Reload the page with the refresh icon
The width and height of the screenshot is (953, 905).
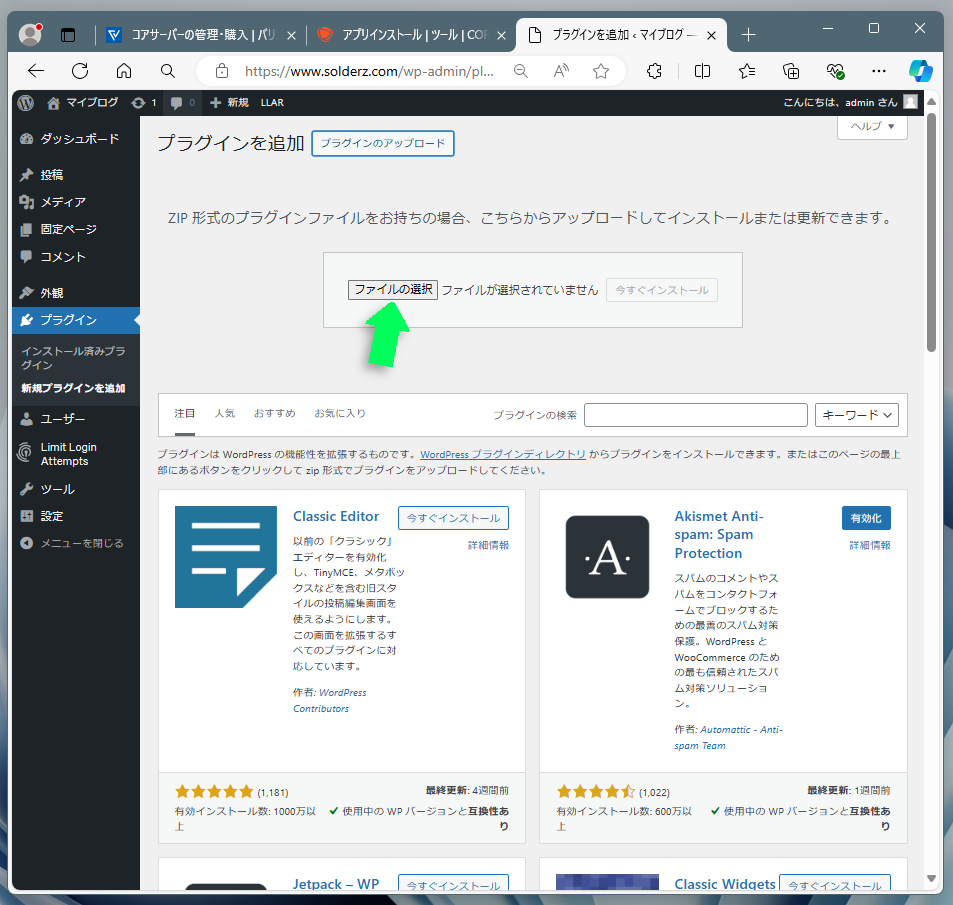click(80, 71)
